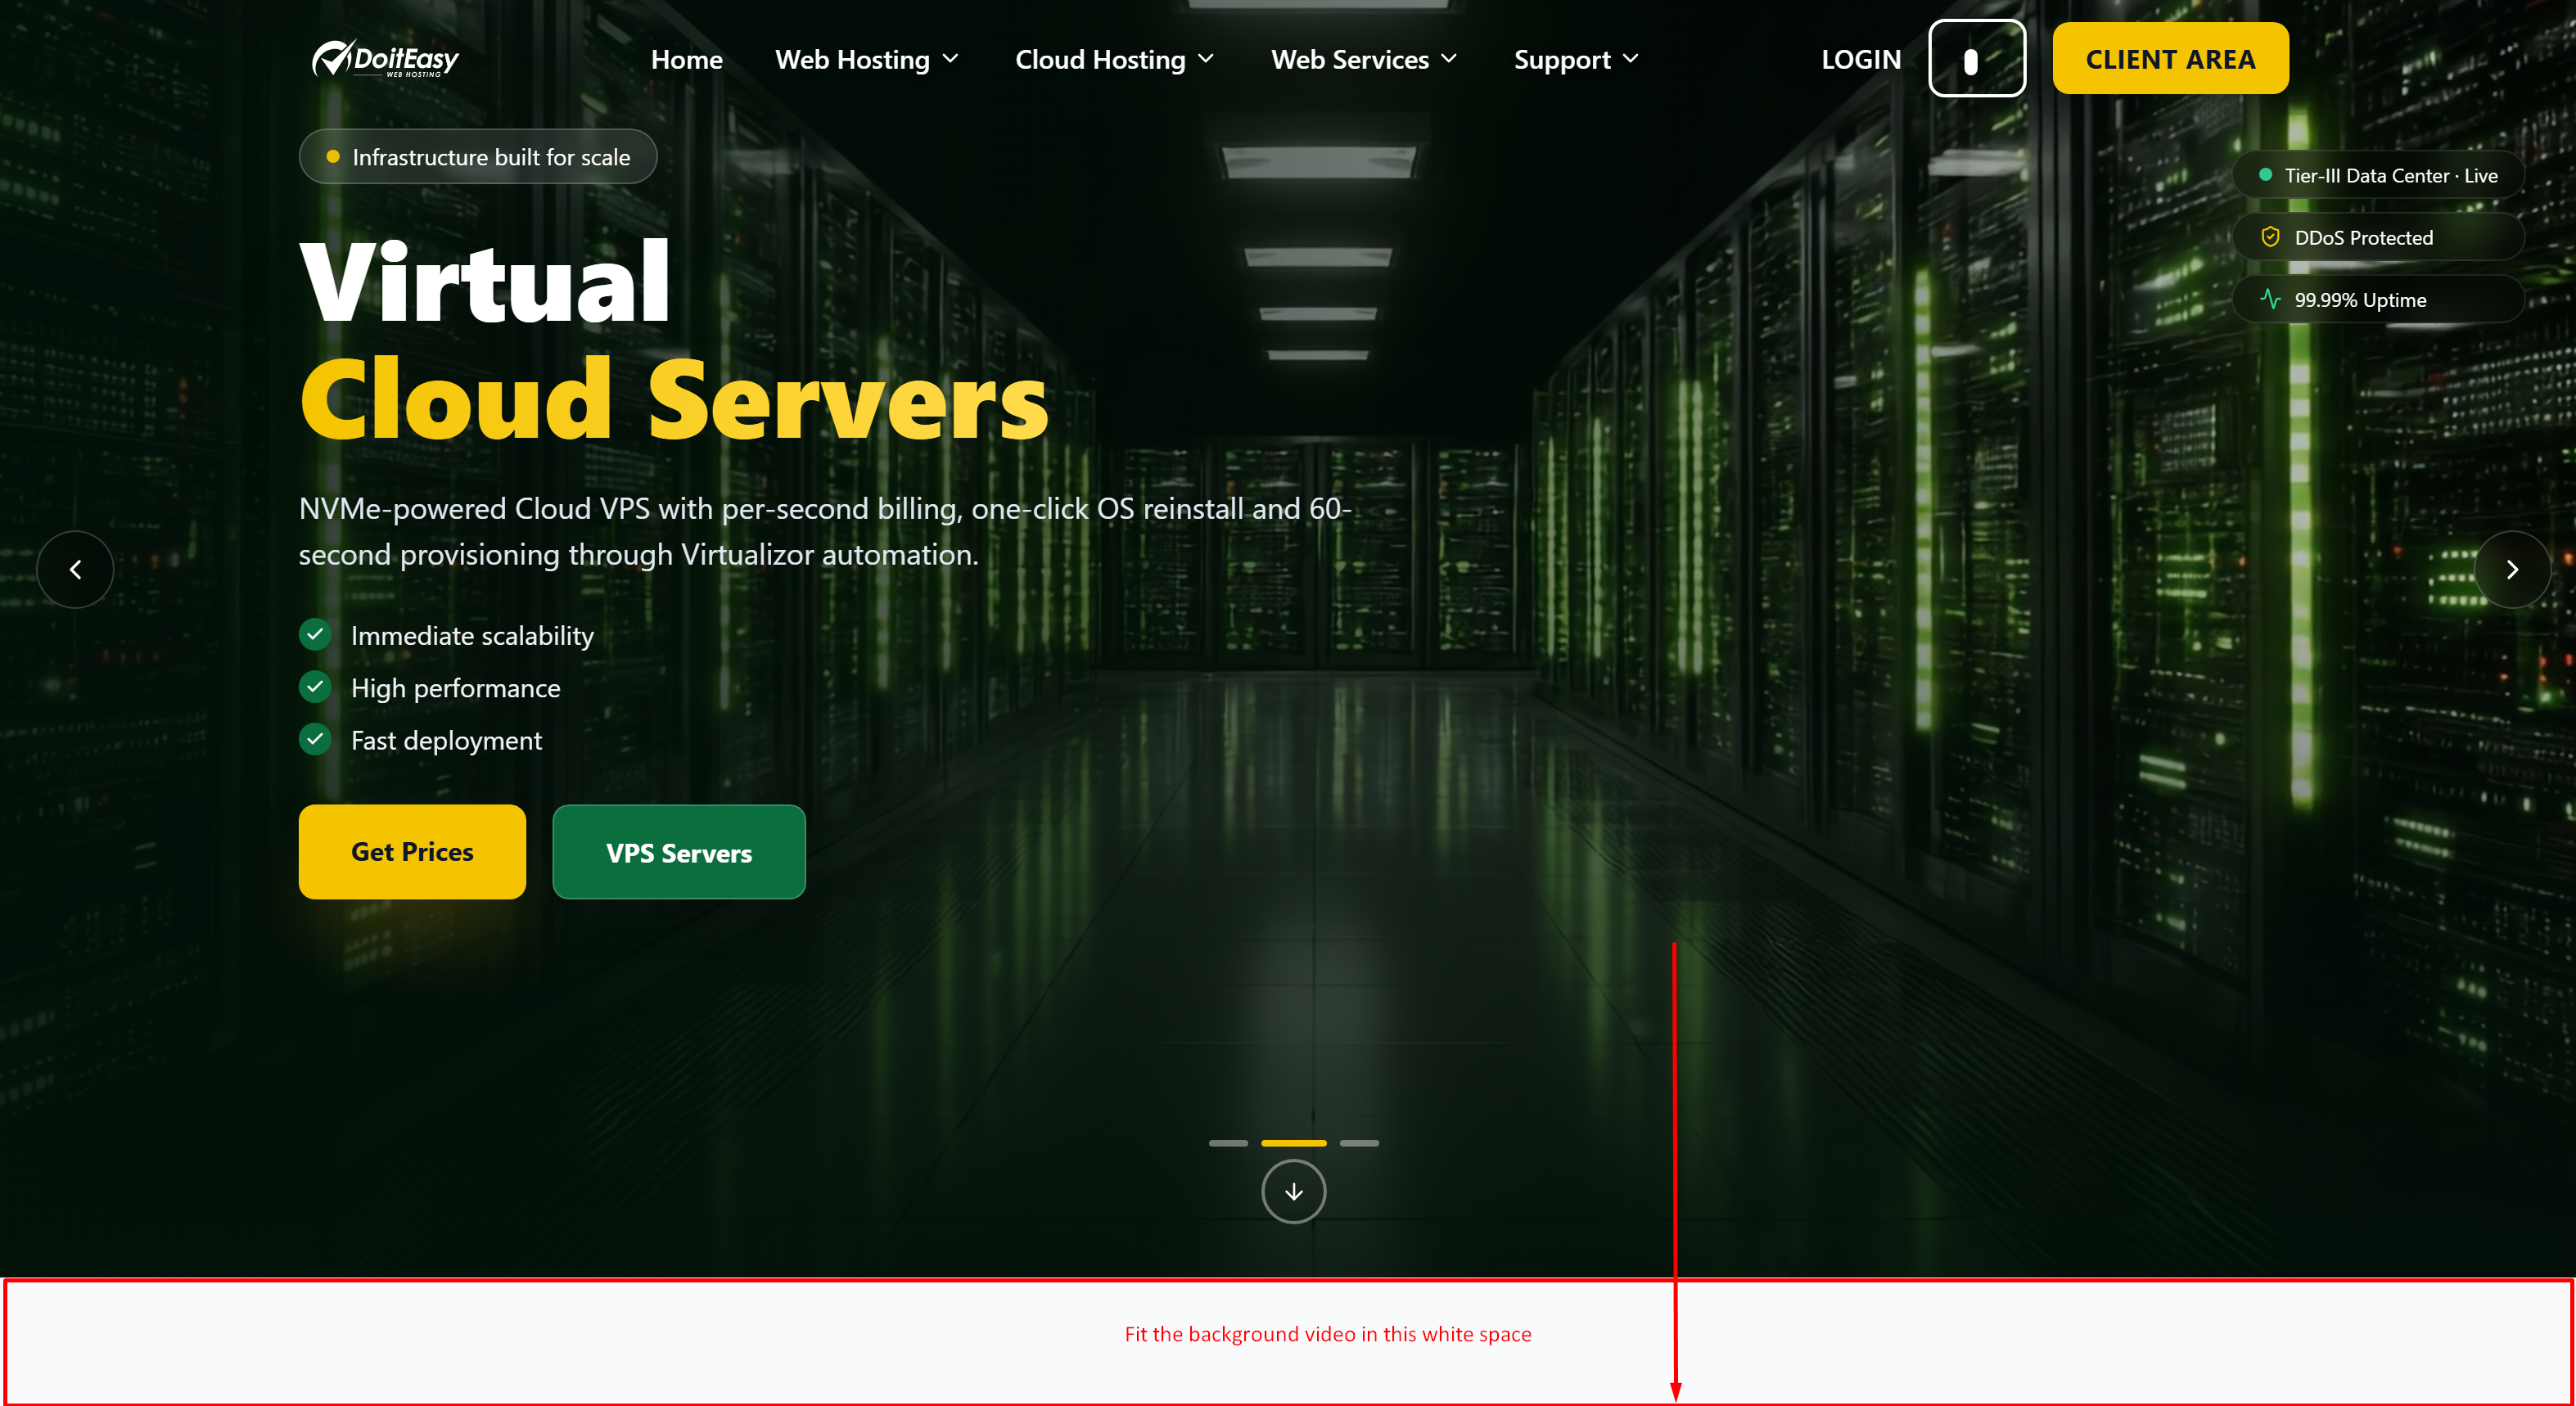Expand the Cloud Hosting dropdown
The width and height of the screenshot is (2576, 1406).
[1114, 59]
